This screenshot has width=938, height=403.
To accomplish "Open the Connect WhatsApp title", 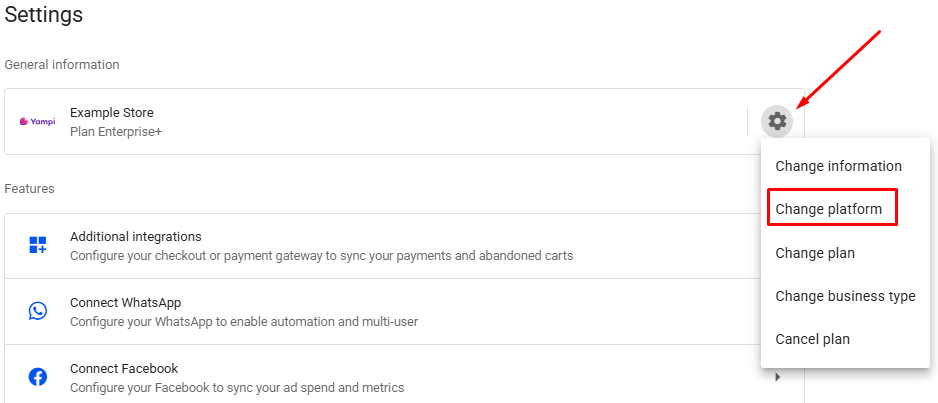I will (125, 303).
